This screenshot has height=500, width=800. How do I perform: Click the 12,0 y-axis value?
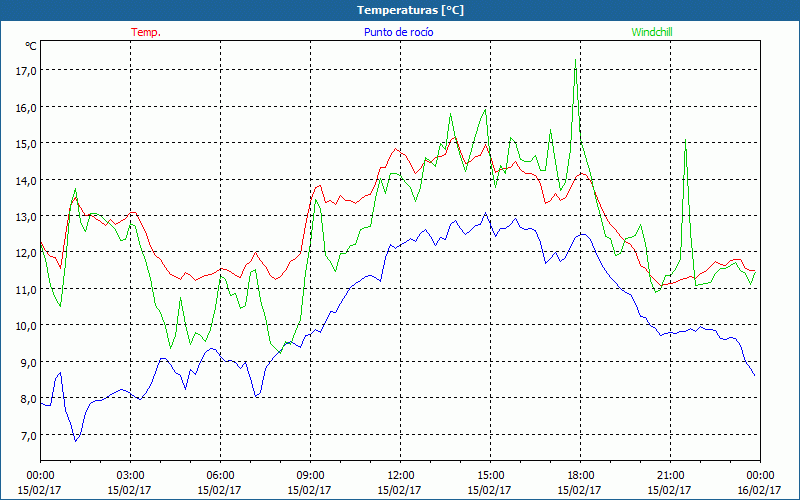[x=26, y=253]
